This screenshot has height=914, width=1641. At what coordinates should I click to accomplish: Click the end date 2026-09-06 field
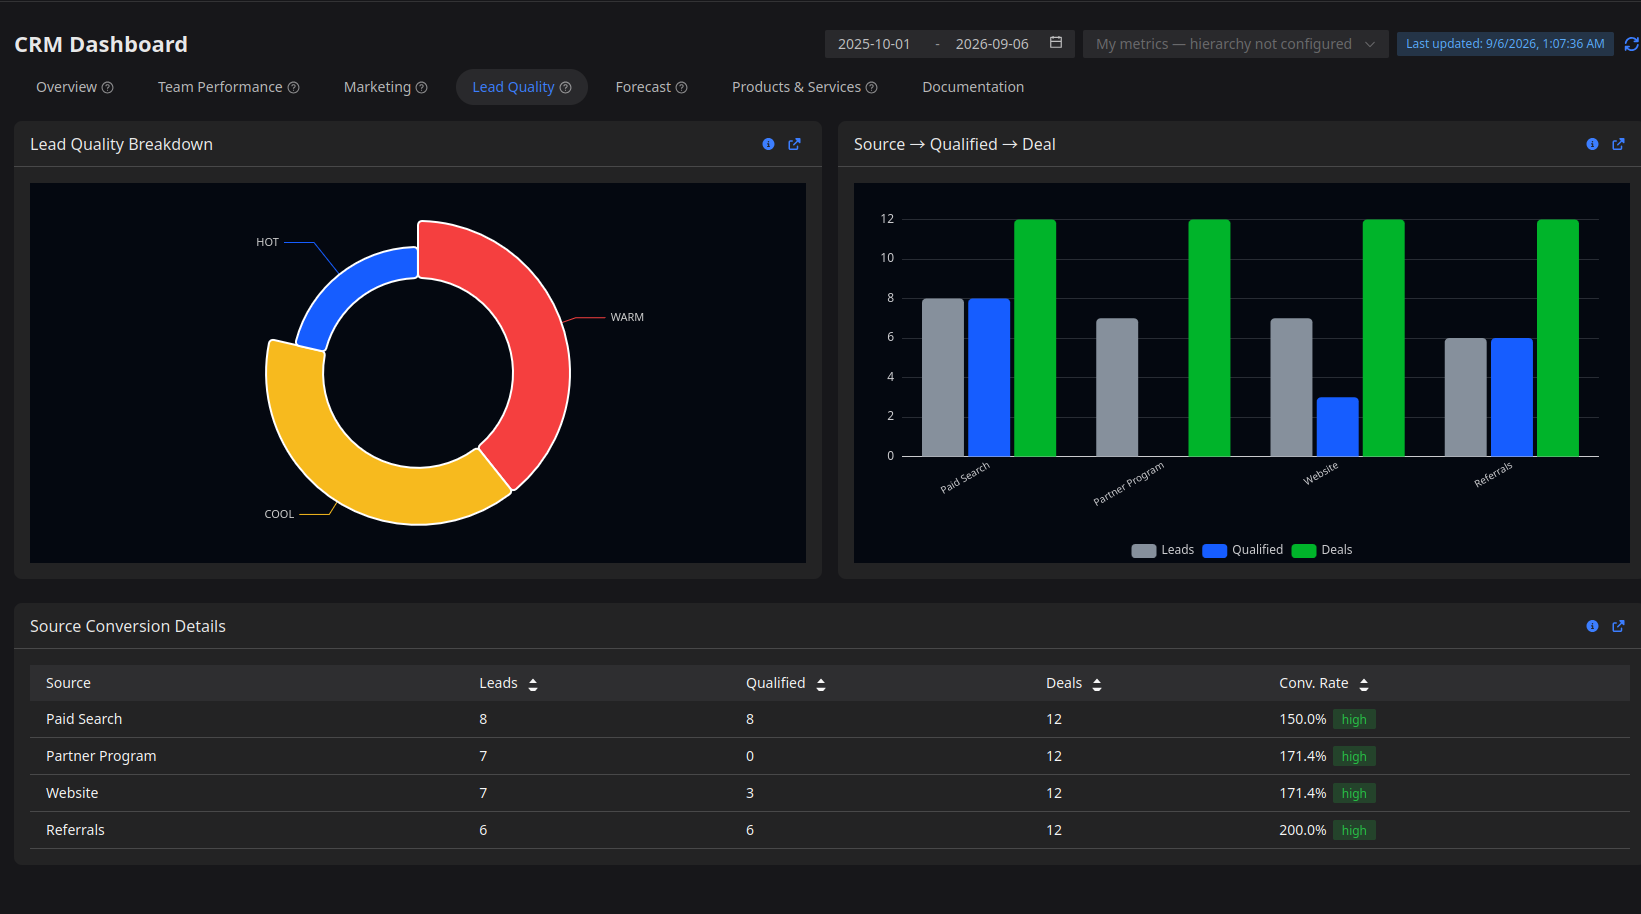coord(992,44)
